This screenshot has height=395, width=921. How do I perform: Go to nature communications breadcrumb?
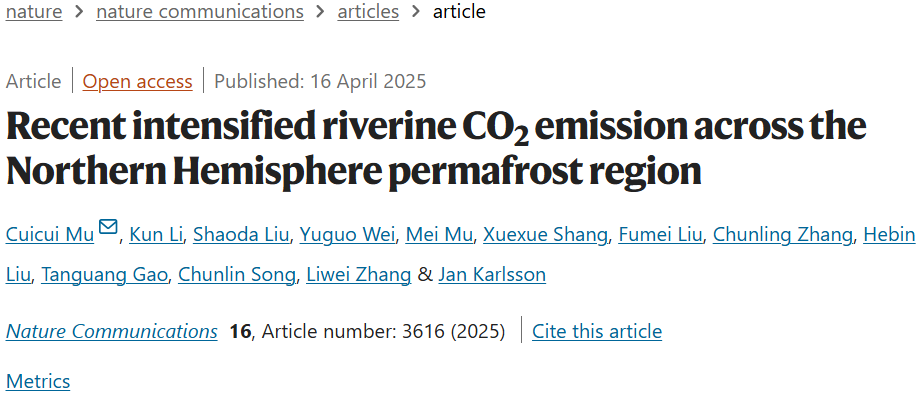click(x=200, y=11)
